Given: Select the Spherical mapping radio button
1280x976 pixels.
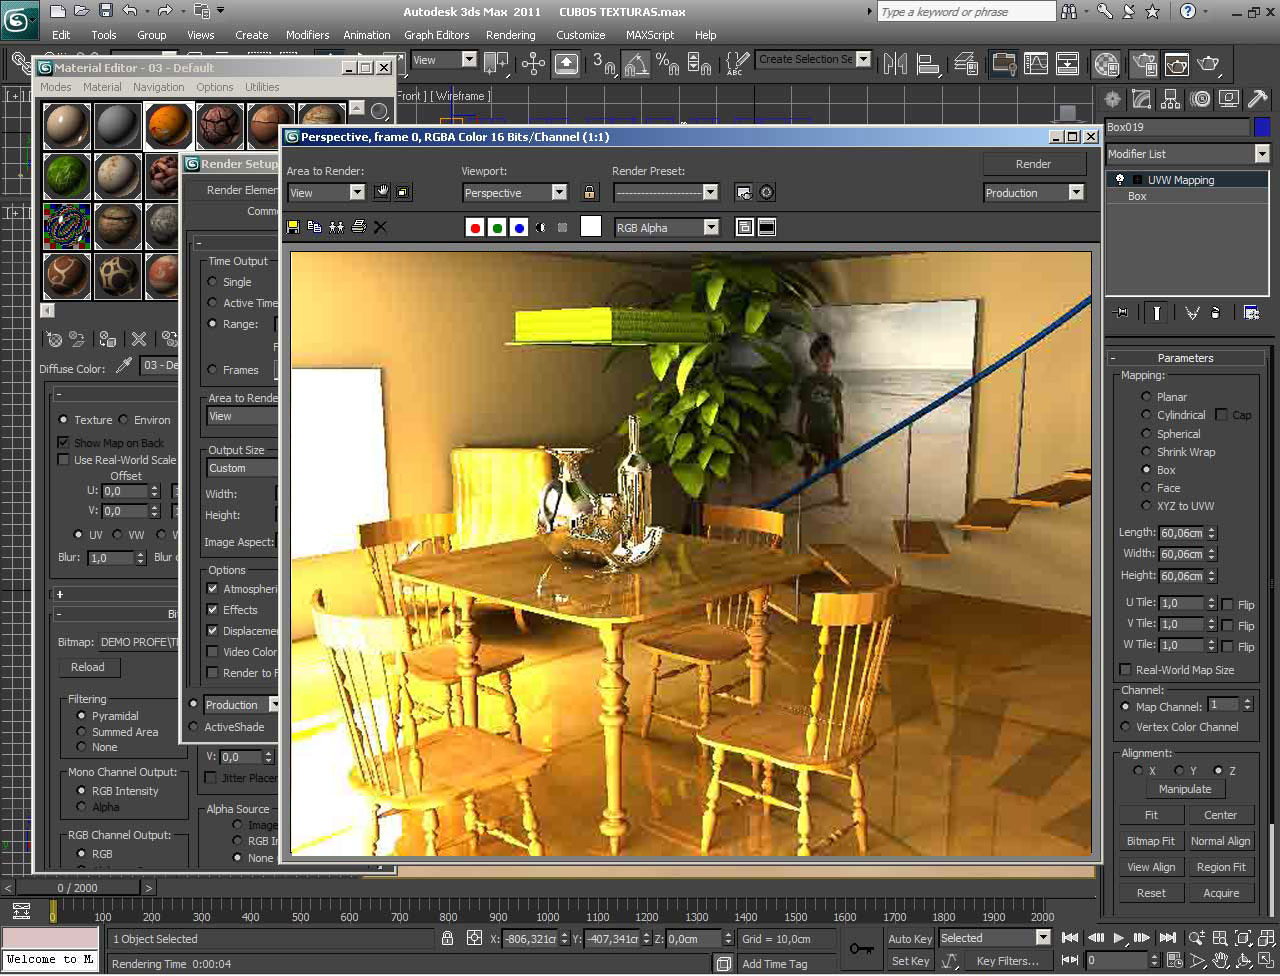Looking at the screenshot, I should [x=1146, y=434].
